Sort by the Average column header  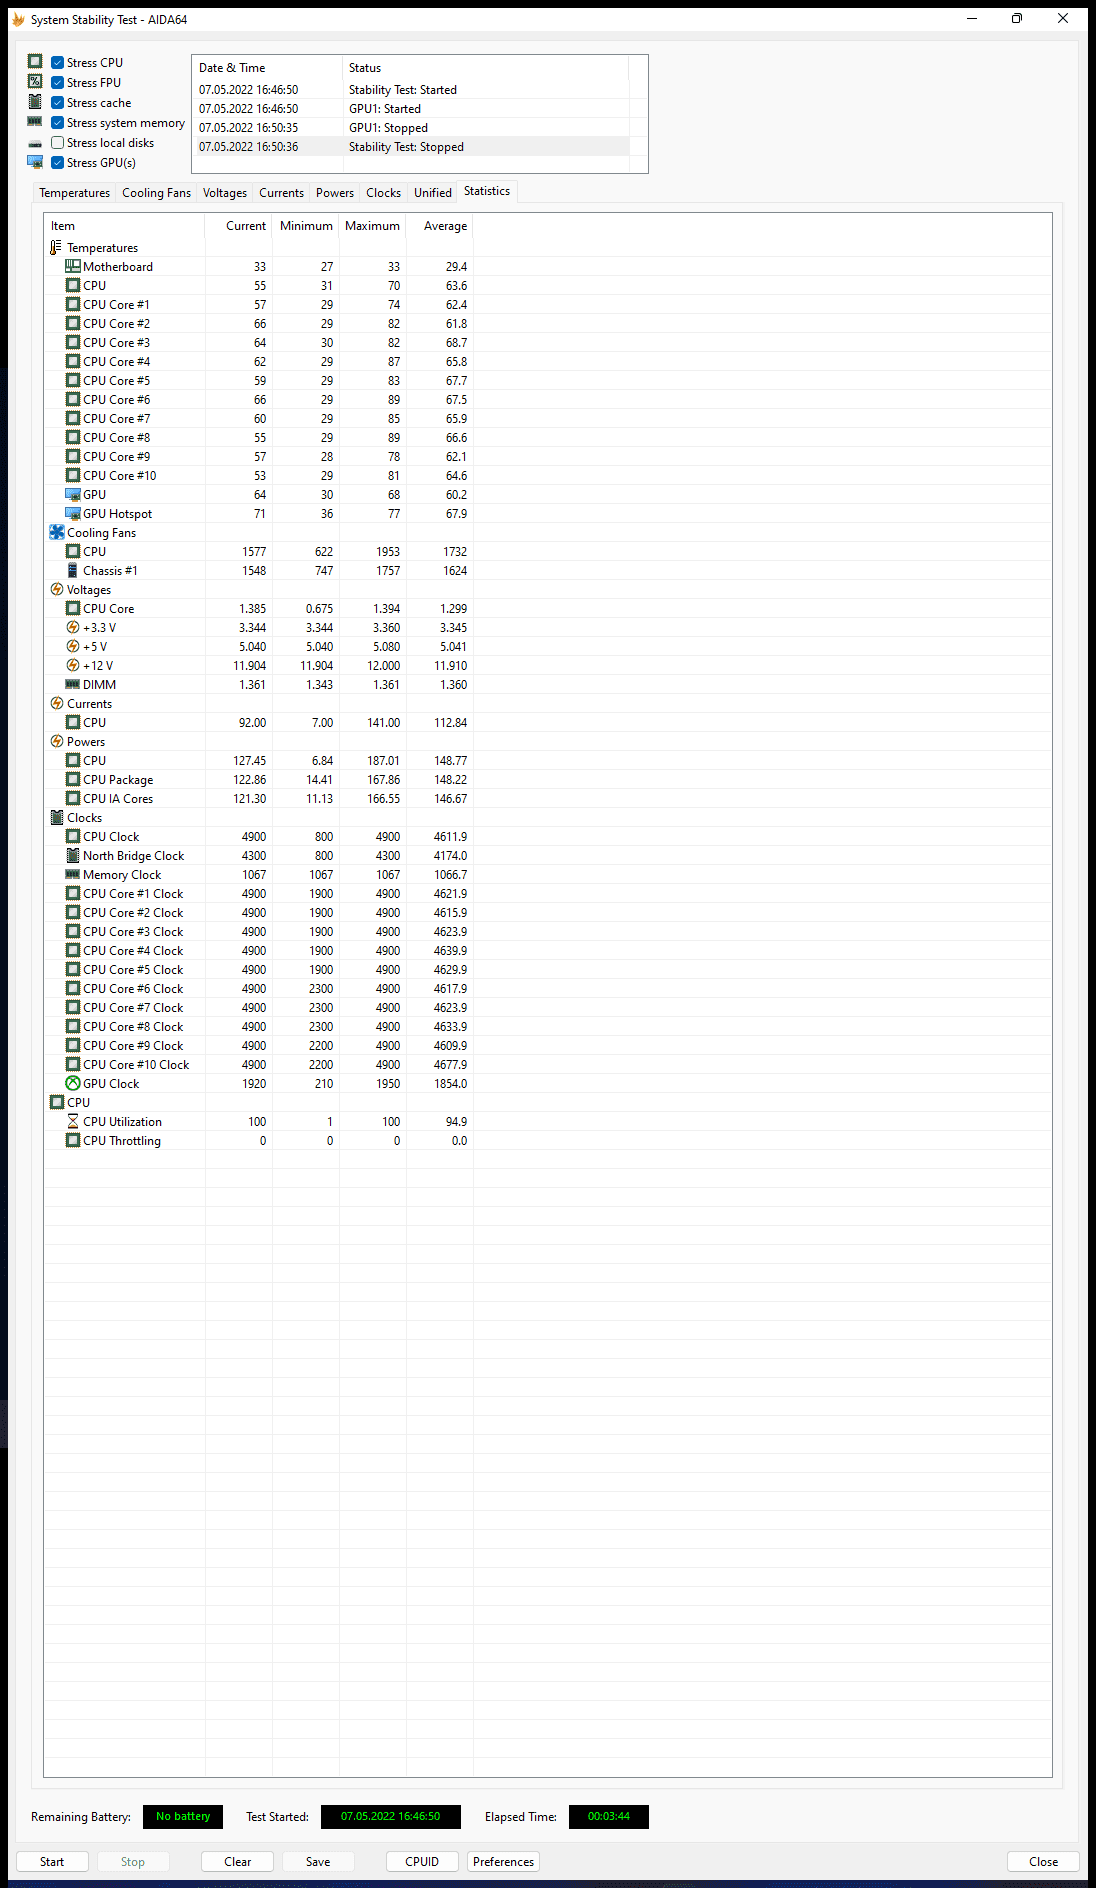point(440,226)
